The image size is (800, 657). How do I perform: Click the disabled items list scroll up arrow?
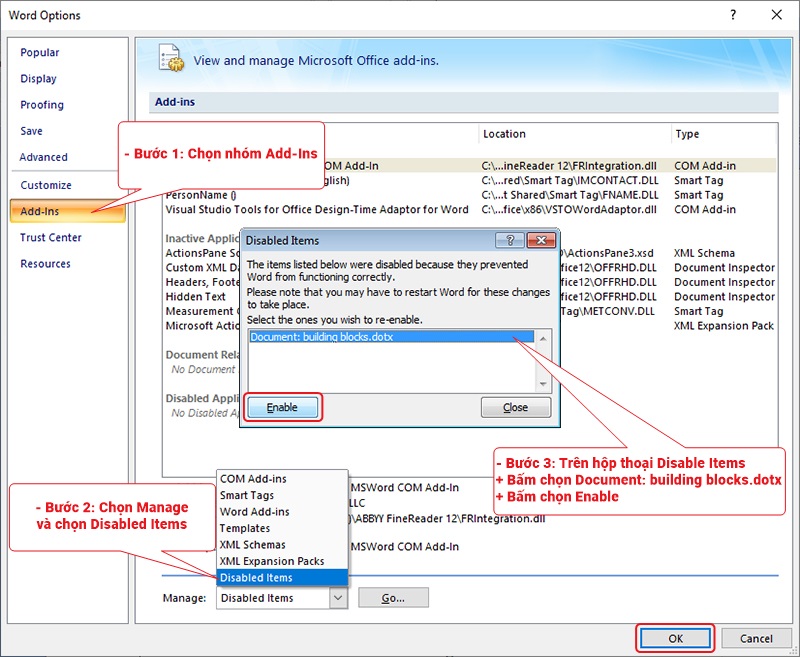(x=543, y=338)
